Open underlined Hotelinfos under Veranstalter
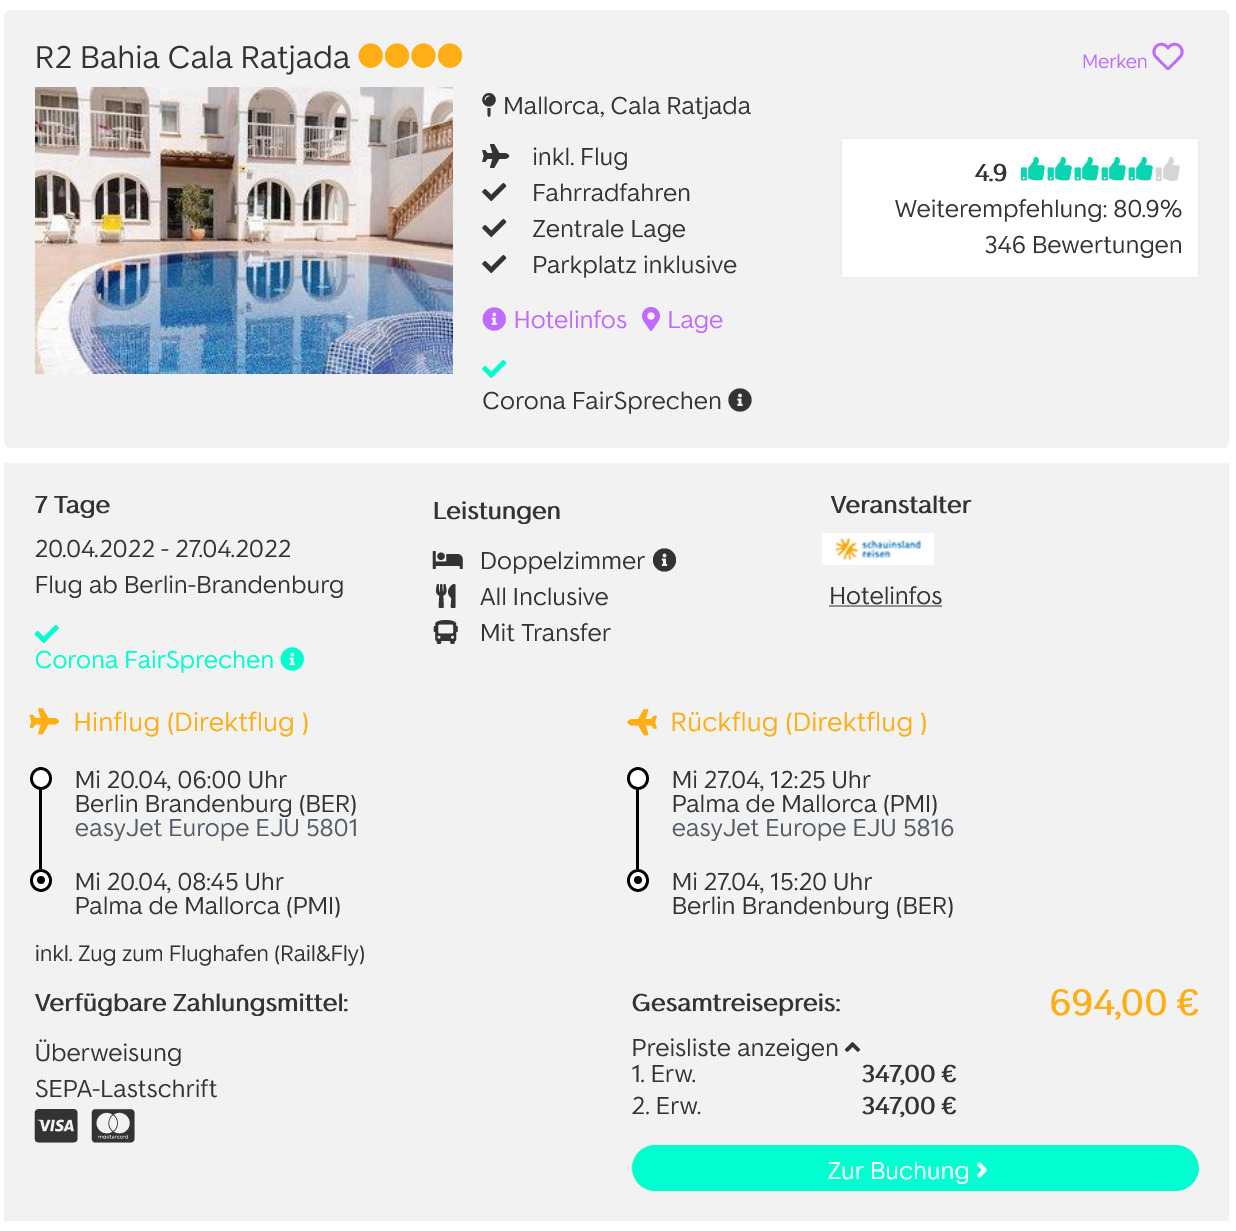 pyautogui.click(x=885, y=596)
